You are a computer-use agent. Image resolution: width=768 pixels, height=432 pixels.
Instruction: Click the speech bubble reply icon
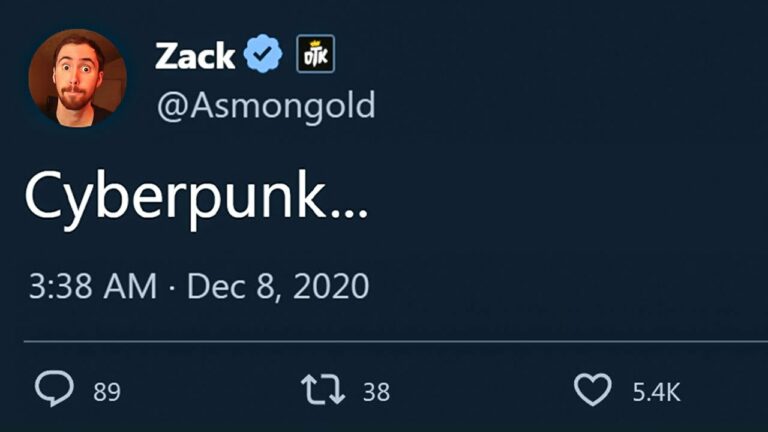click(x=53, y=390)
